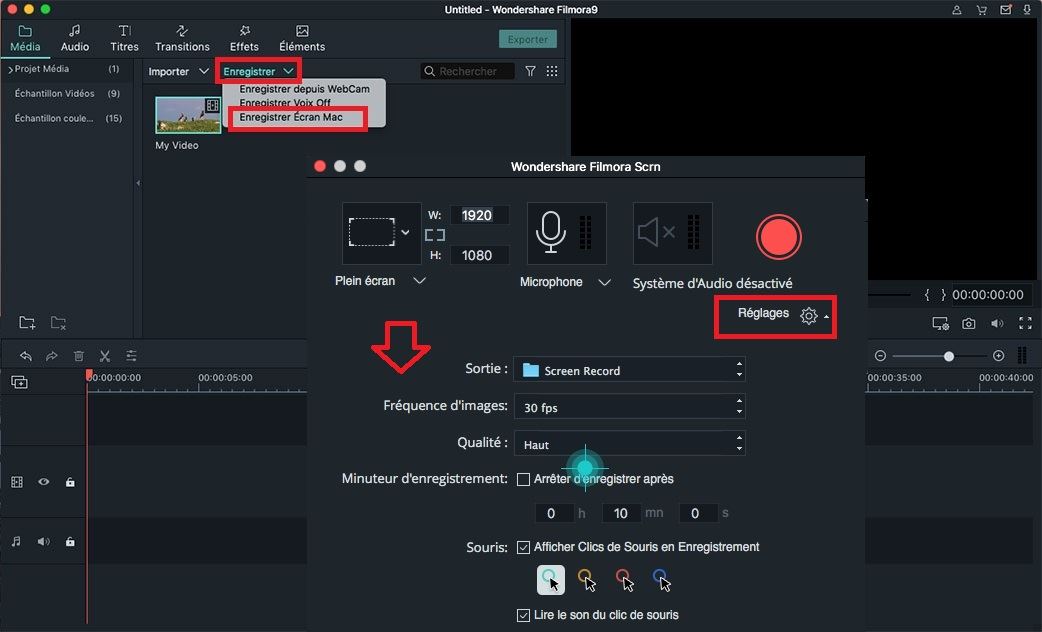Click the lock aspect ratio icon

pyautogui.click(x=435, y=235)
